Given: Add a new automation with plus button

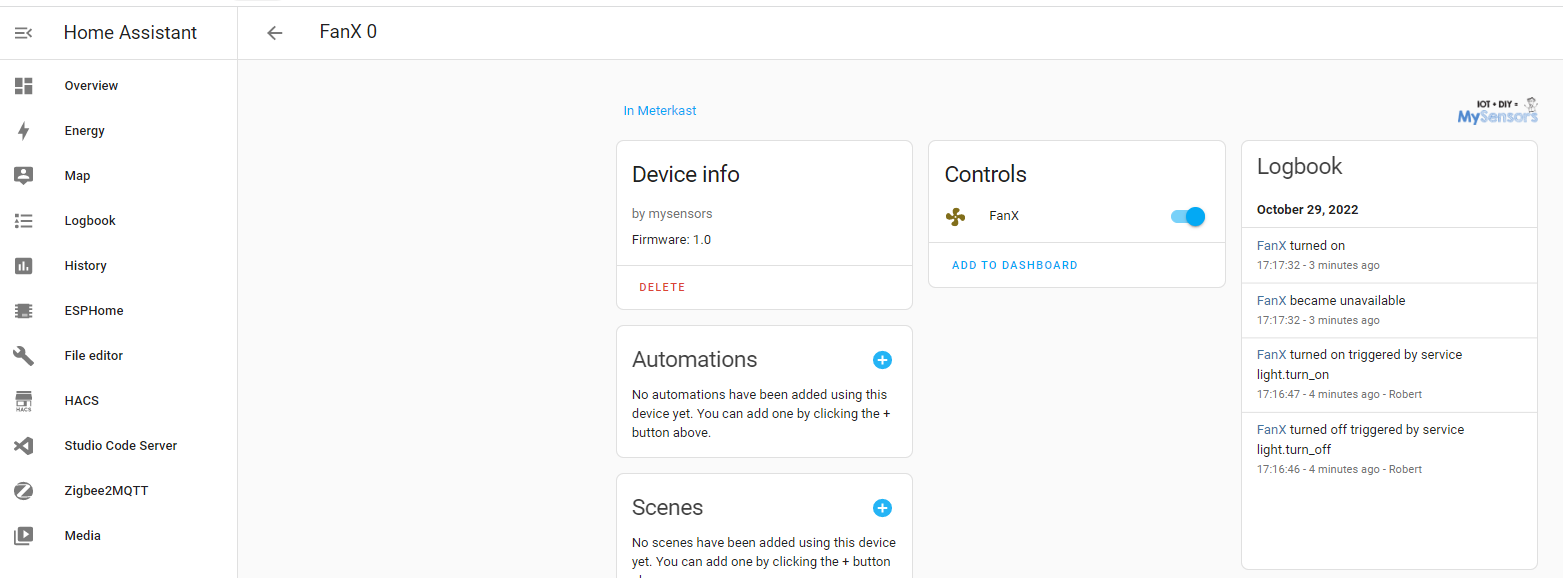Looking at the screenshot, I should point(882,360).
